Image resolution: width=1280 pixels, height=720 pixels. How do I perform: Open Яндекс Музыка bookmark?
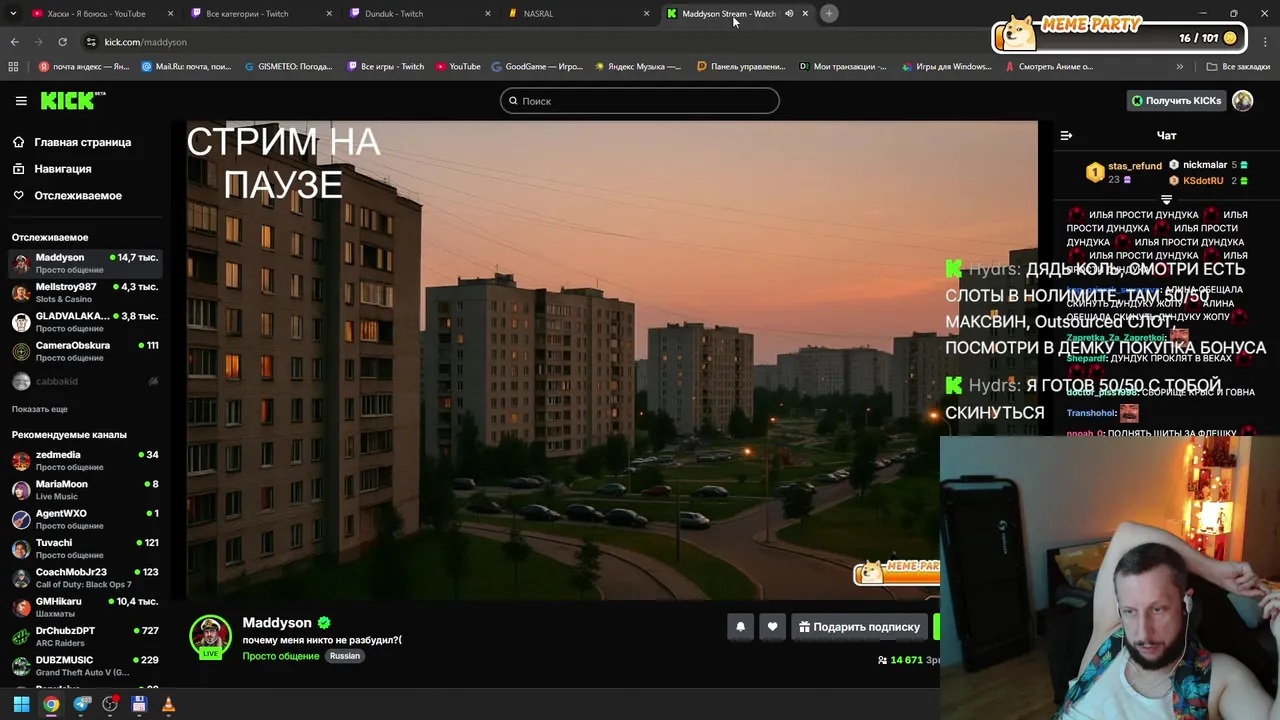coord(638,67)
